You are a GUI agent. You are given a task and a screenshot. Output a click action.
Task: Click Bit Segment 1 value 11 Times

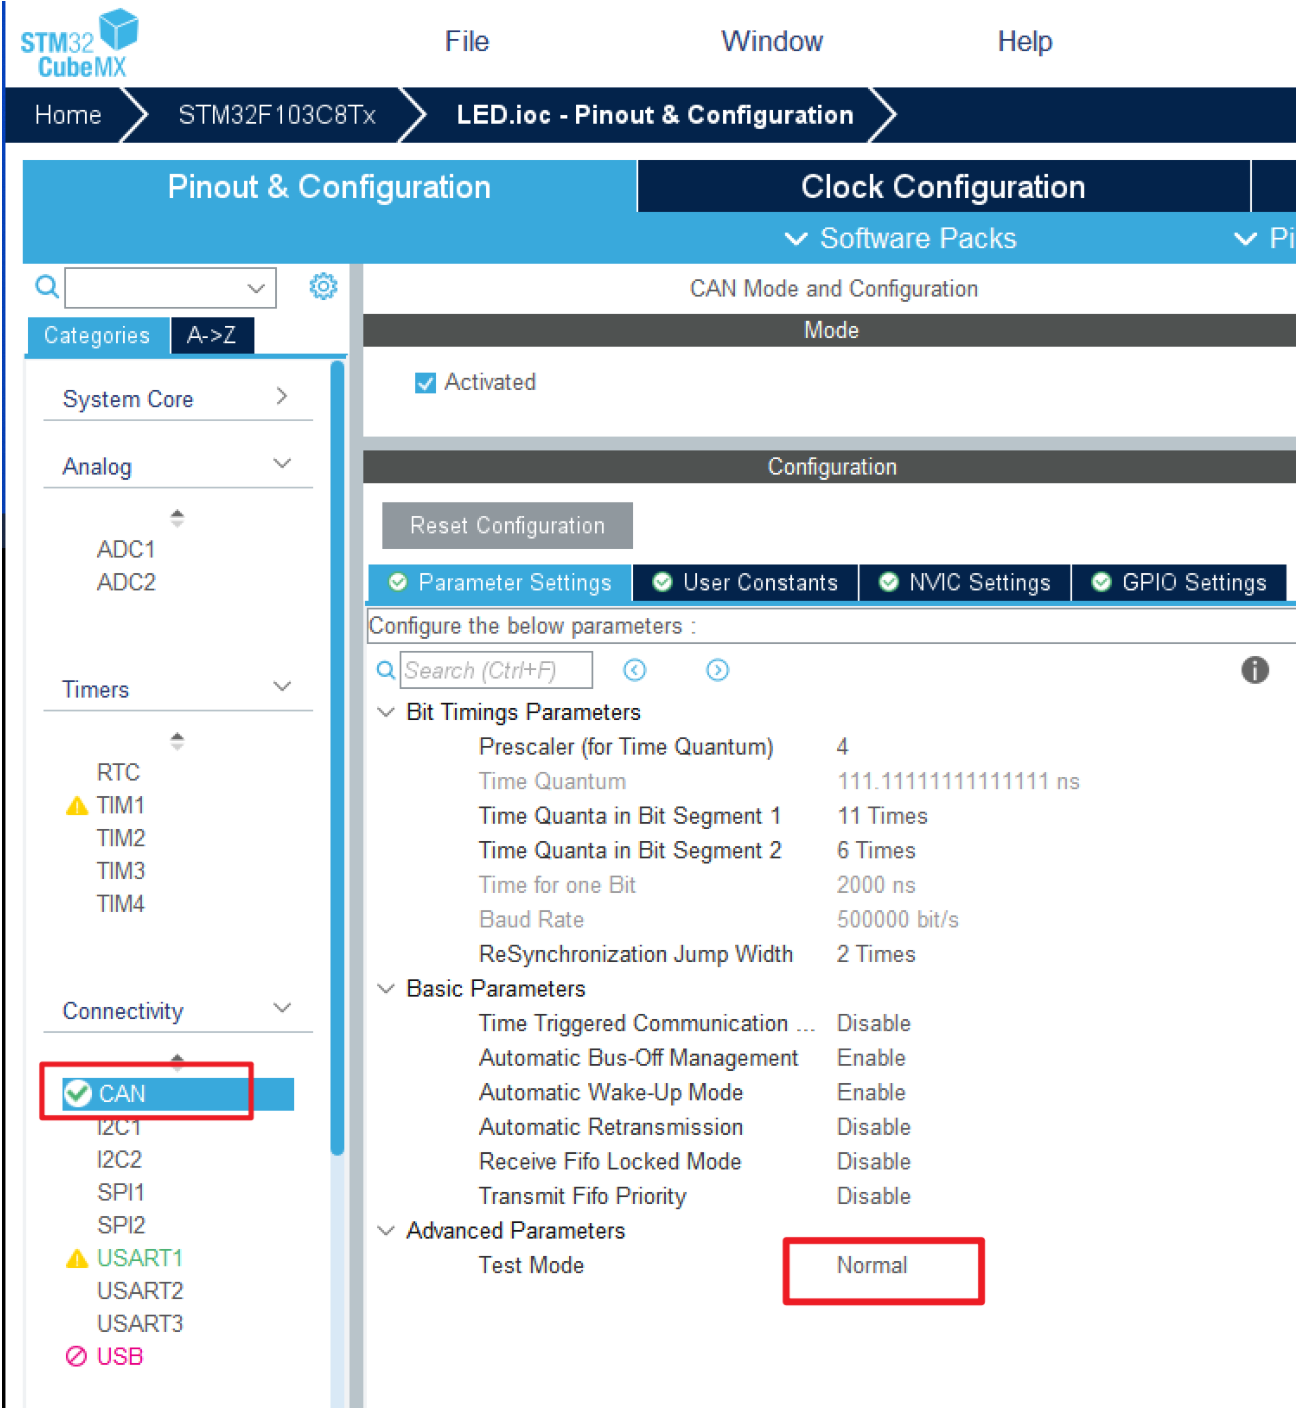click(x=882, y=816)
